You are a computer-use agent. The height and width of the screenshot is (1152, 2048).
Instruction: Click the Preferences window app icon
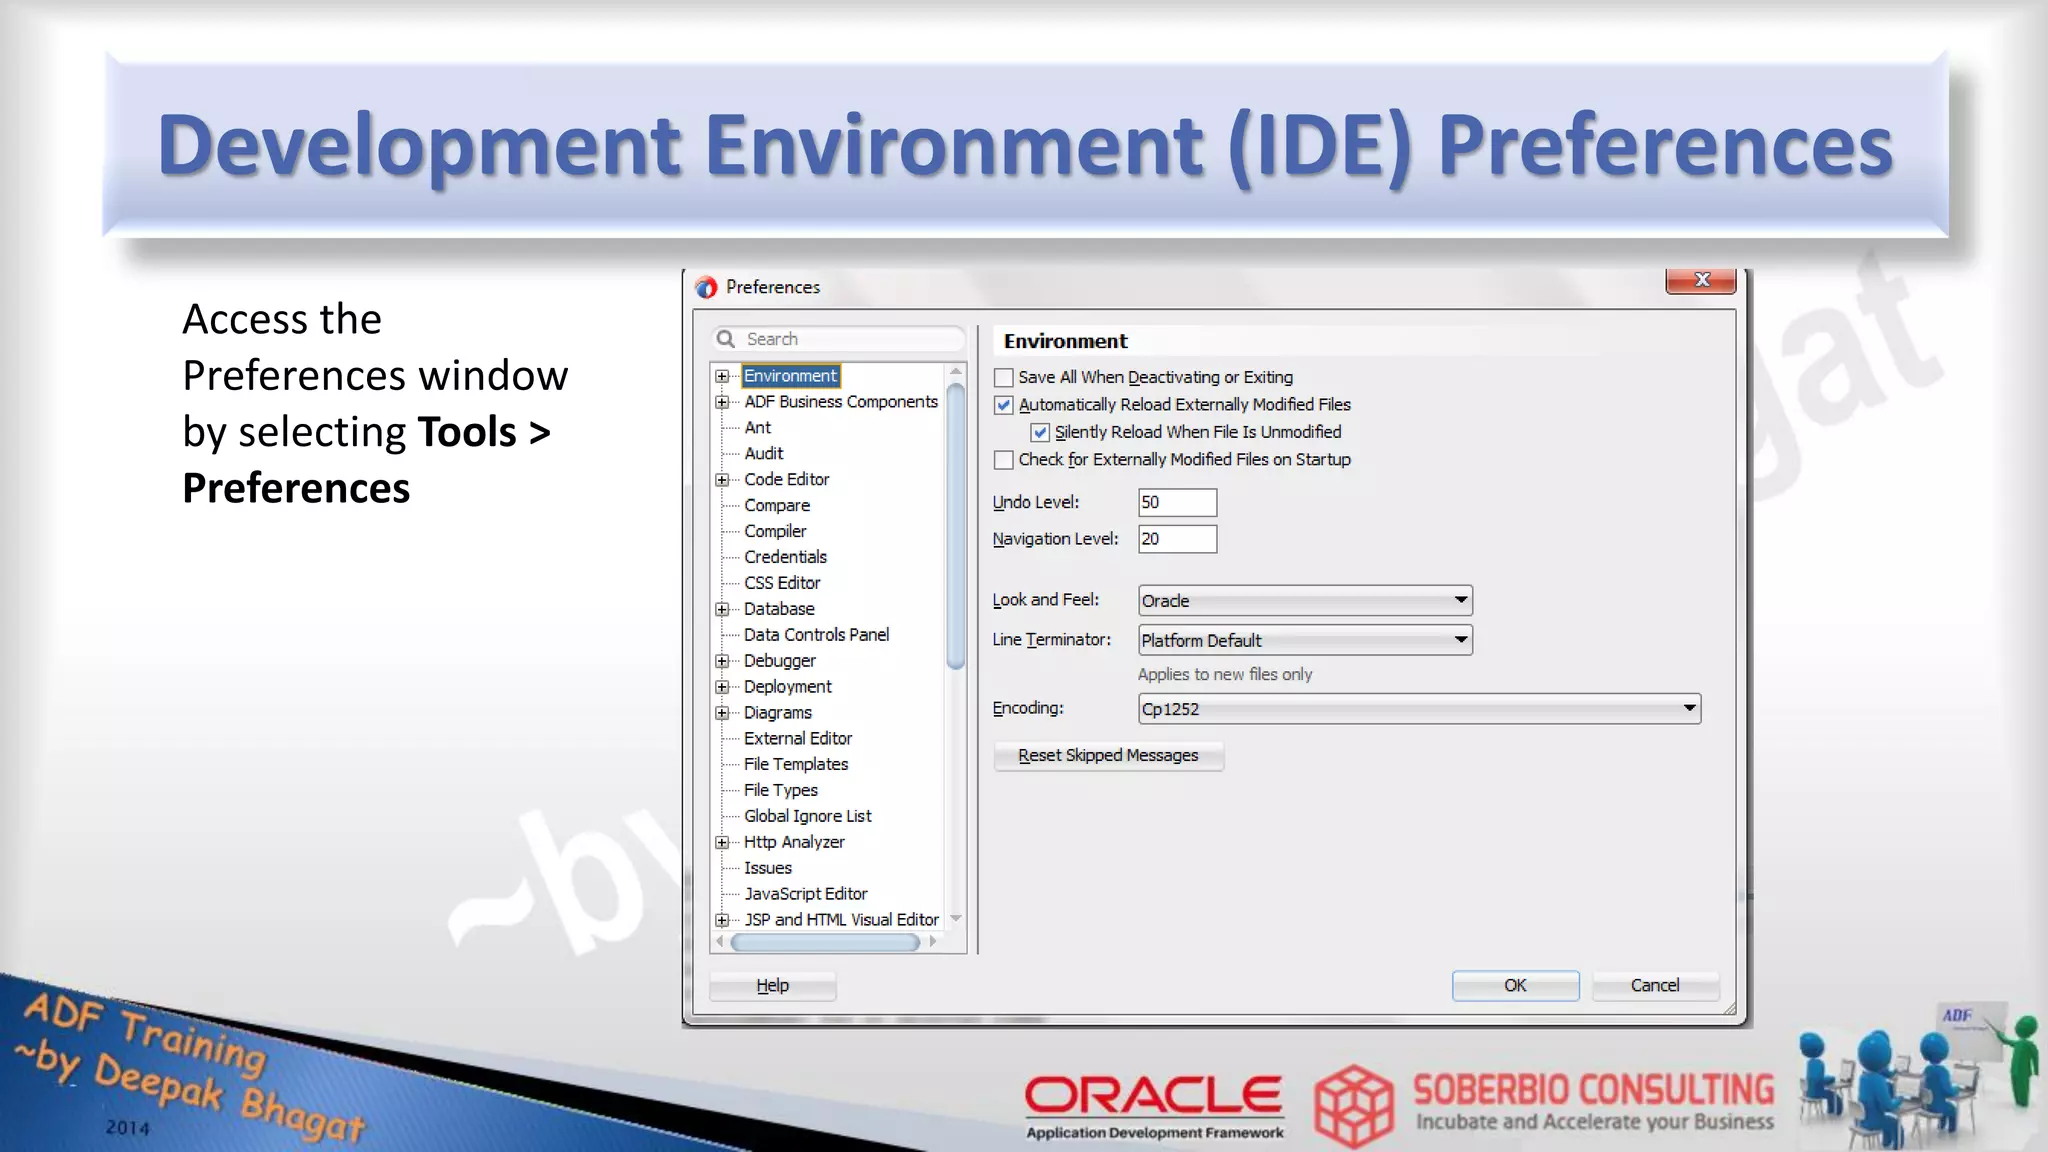click(706, 288)
